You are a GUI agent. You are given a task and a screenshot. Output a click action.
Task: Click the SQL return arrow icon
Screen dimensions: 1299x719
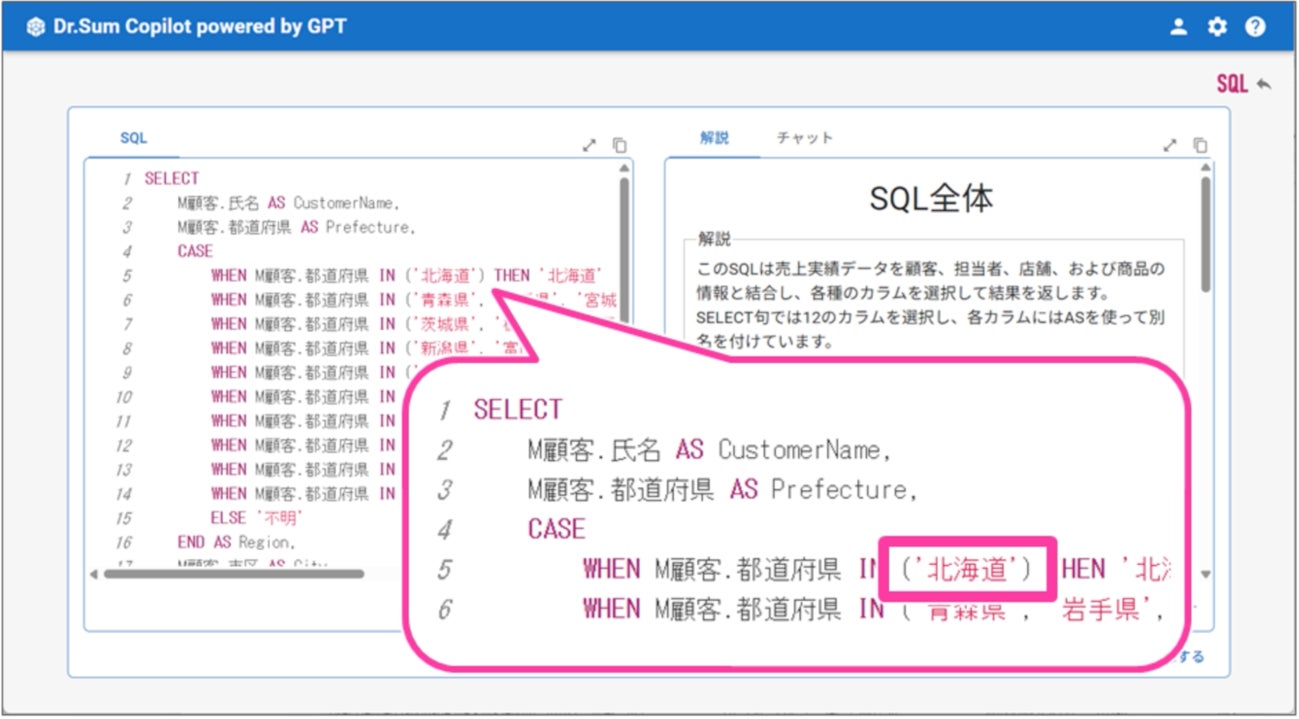pos(1264,84)
